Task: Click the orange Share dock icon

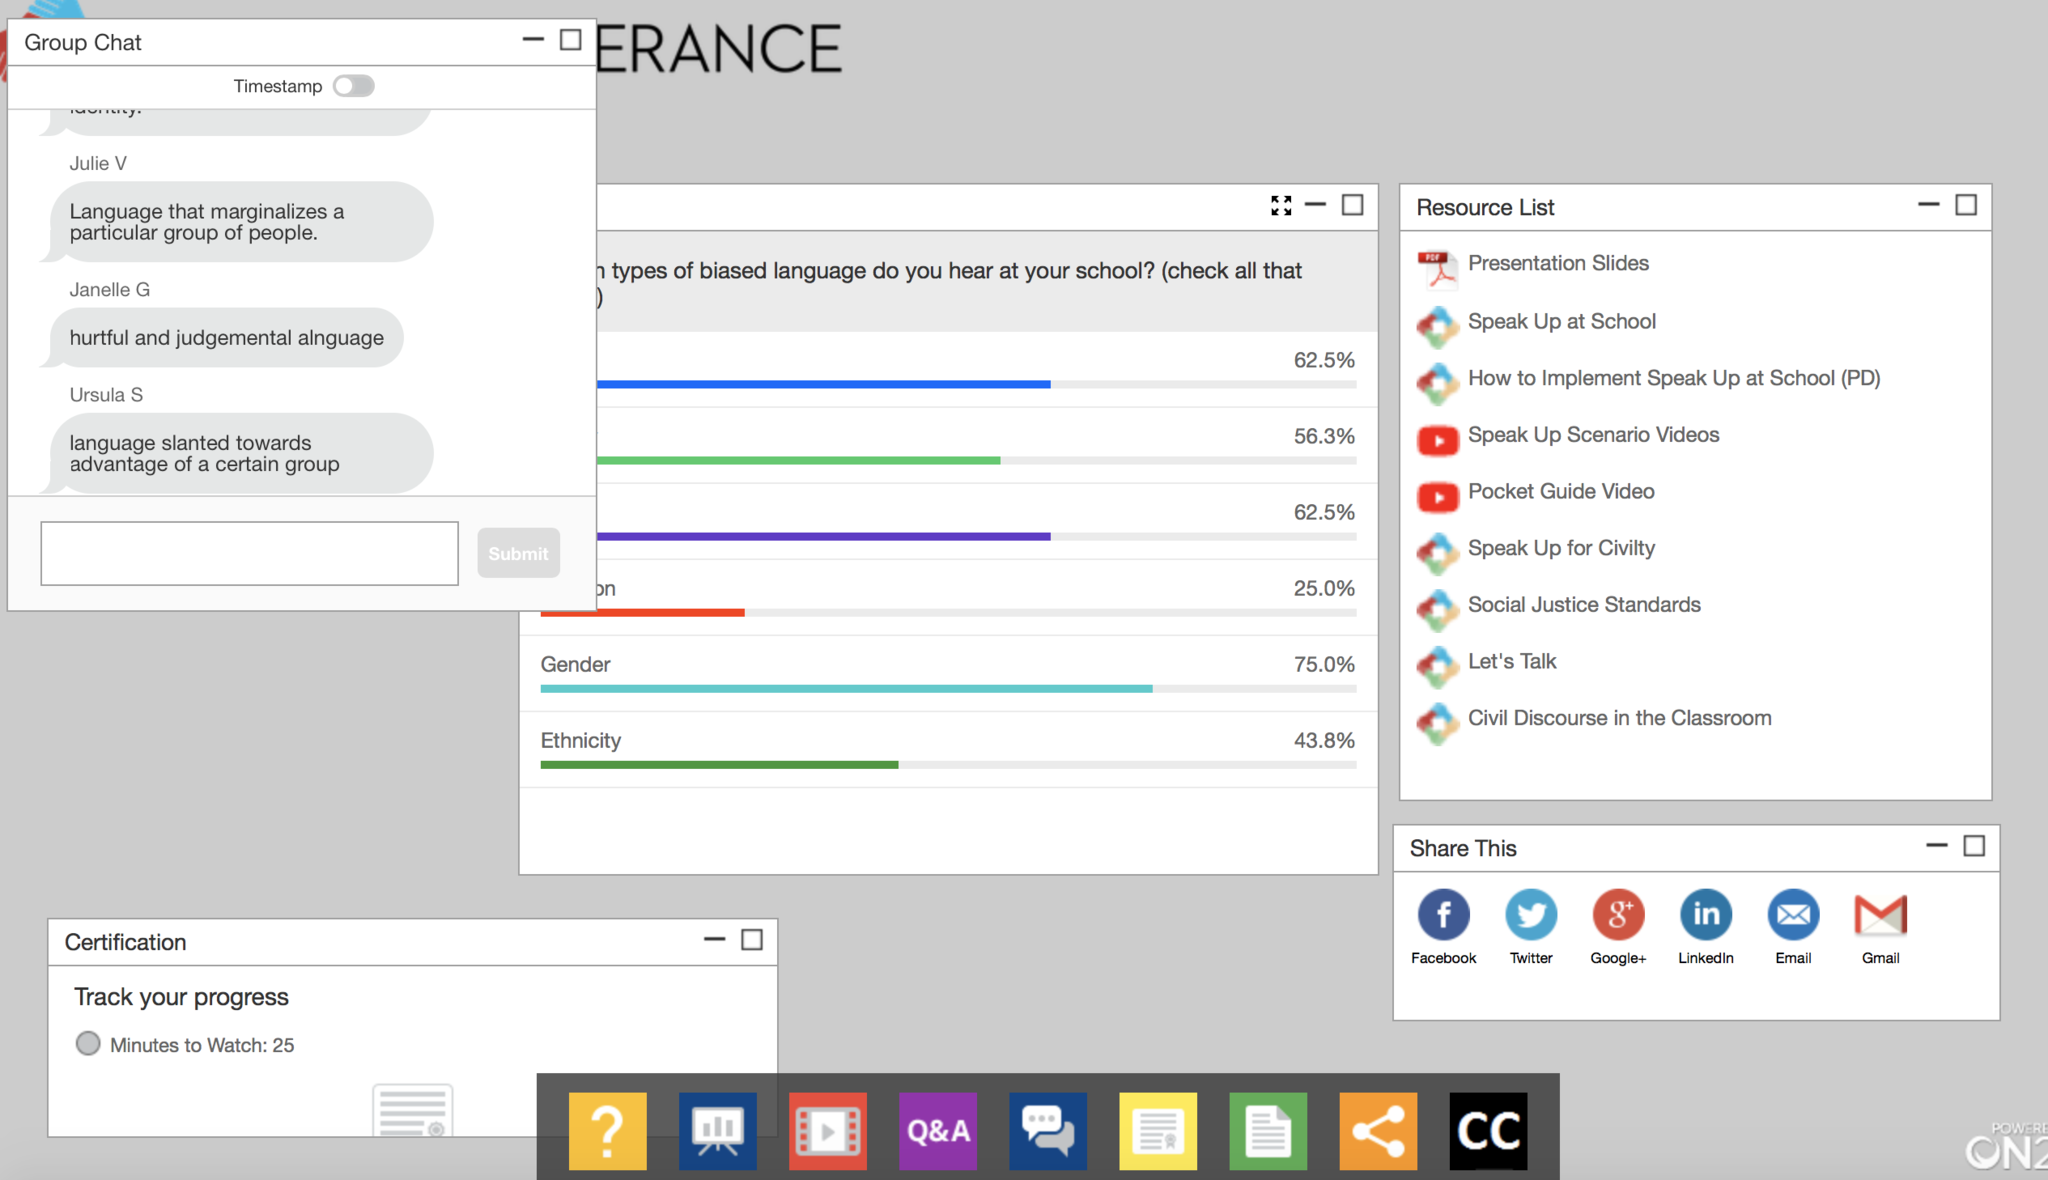Action: pos(1377,1131)
